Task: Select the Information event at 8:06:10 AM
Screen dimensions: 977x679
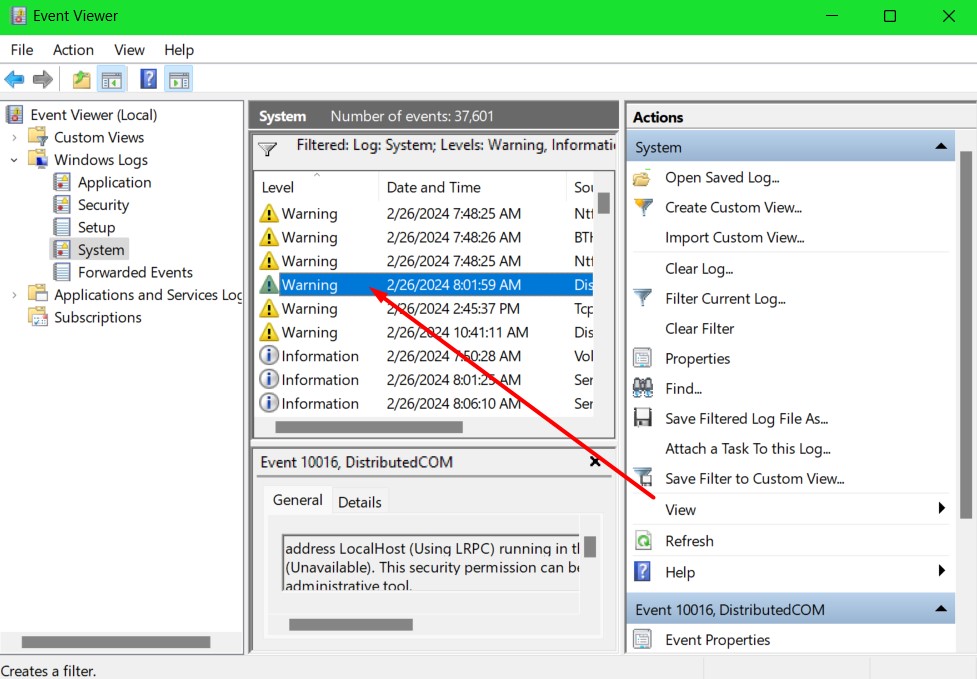Action: click(425, 404)
